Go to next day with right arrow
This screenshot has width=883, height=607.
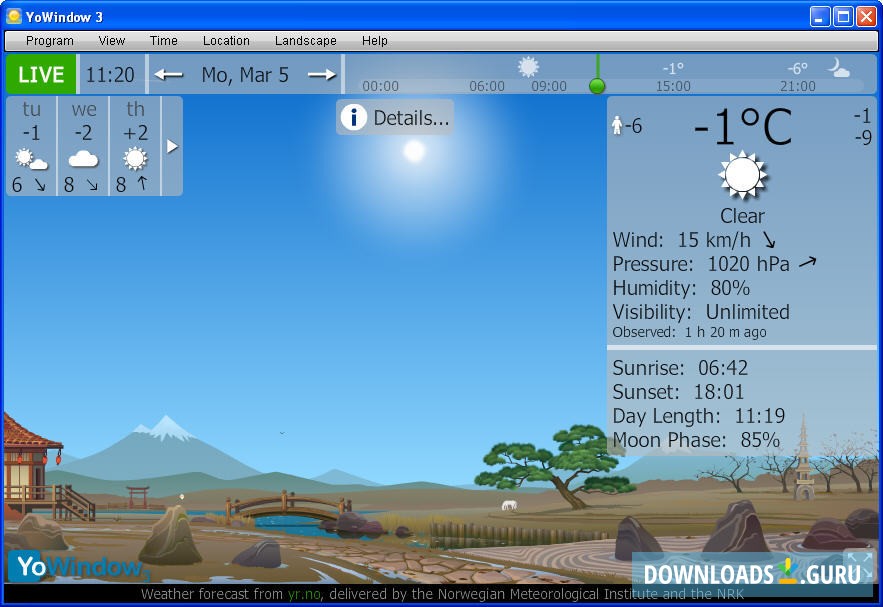pyautogui.click(x=322, y=74)
